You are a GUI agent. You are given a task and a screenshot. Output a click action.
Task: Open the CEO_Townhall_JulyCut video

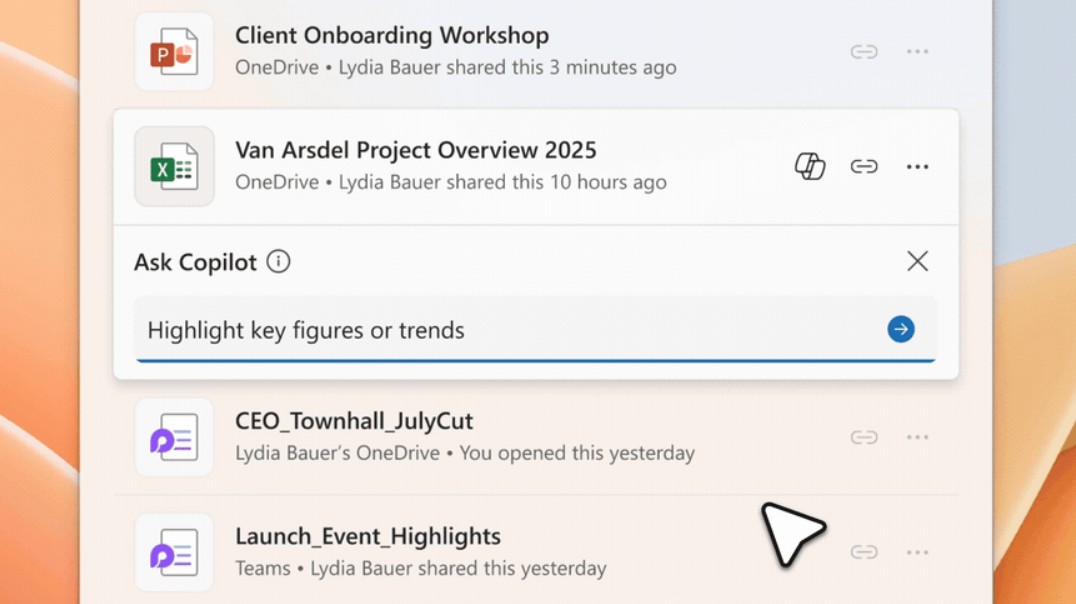[x=354, y=421]
